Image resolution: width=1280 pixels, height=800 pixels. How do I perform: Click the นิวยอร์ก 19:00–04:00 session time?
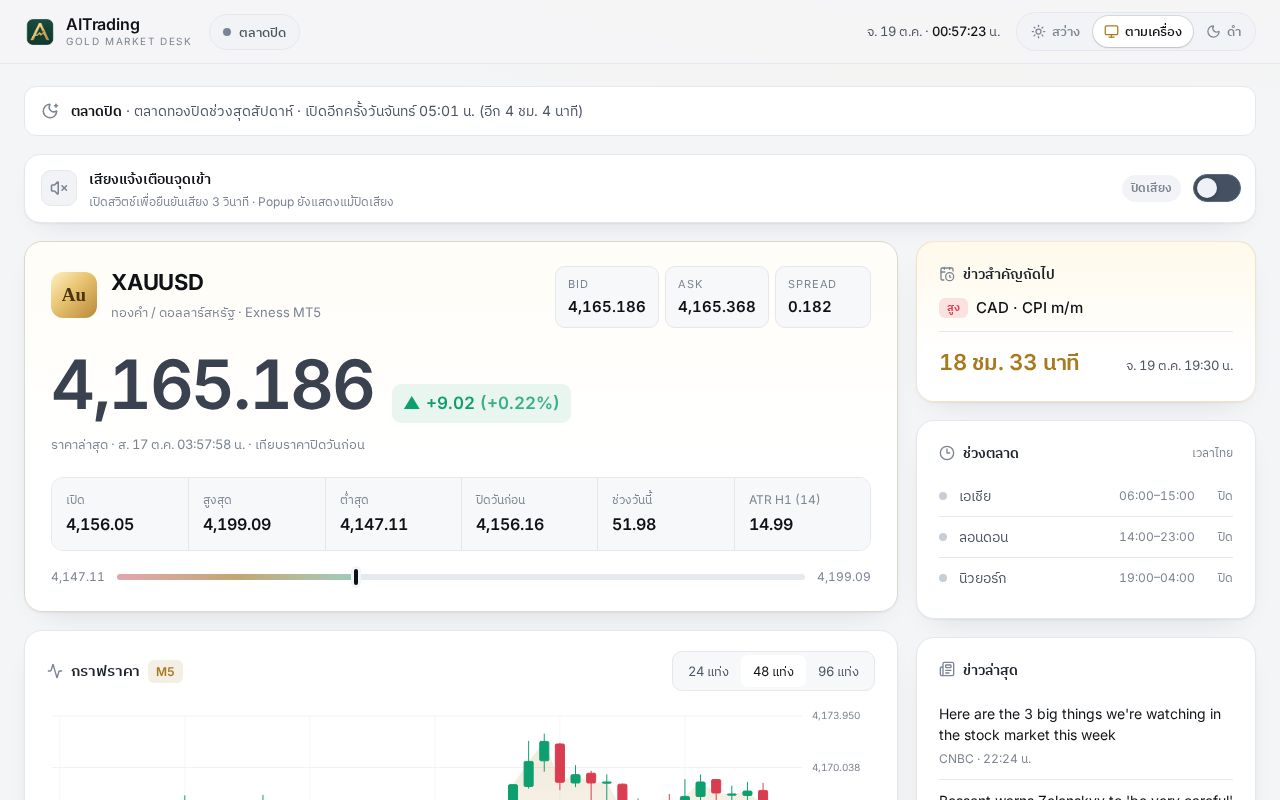point(1157,578)
